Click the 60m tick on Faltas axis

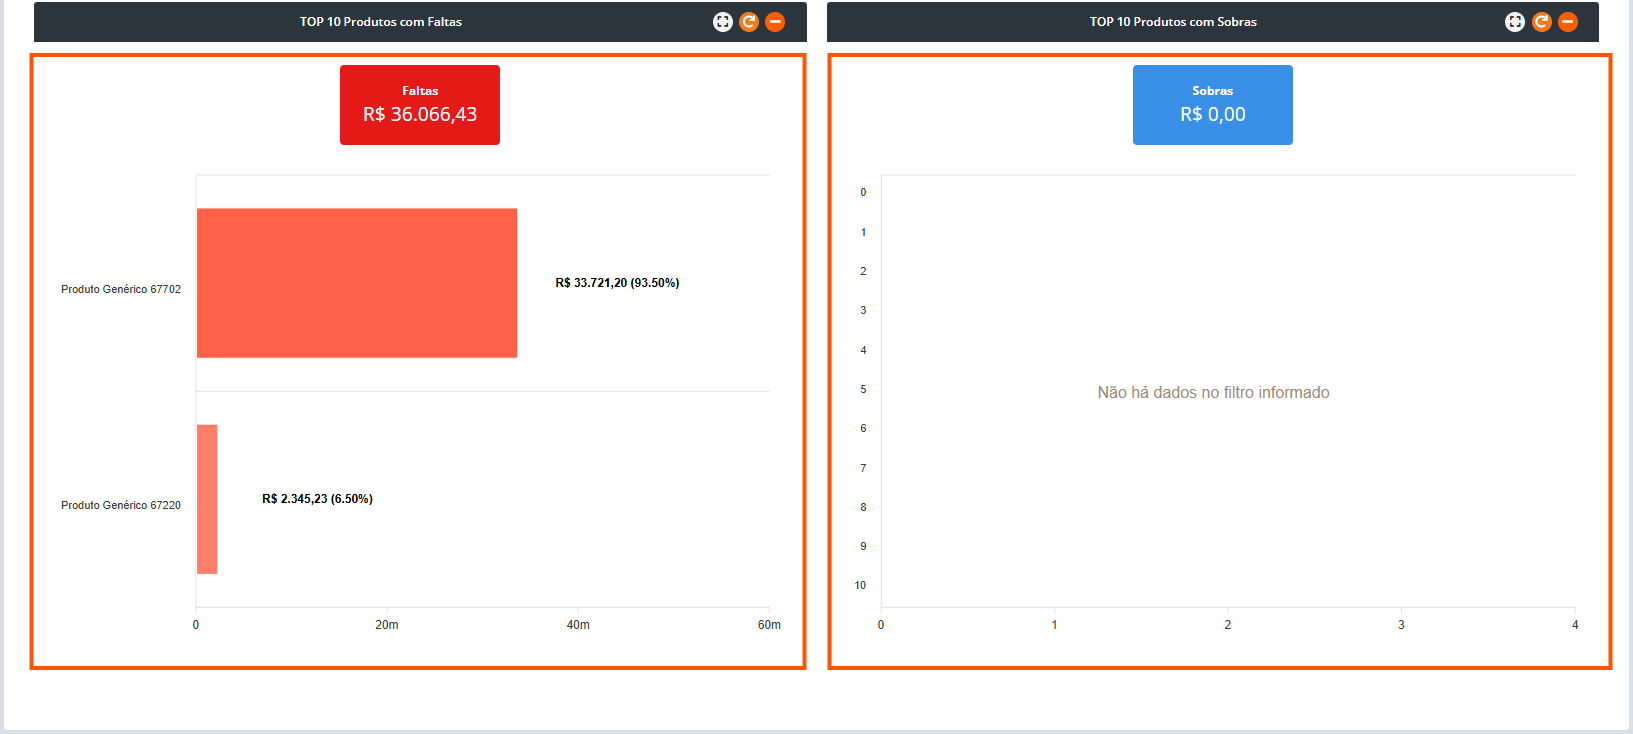coord(769,625)
